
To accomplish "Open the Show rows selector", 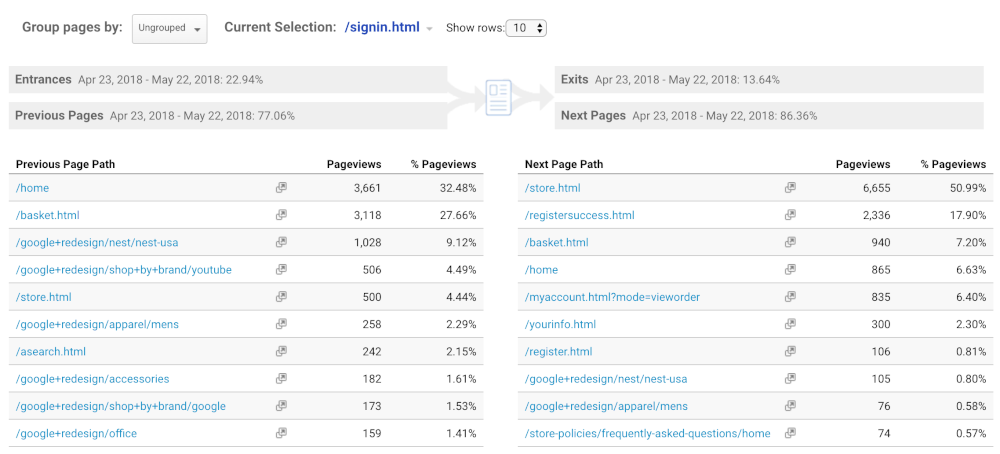I will (526, 28).
